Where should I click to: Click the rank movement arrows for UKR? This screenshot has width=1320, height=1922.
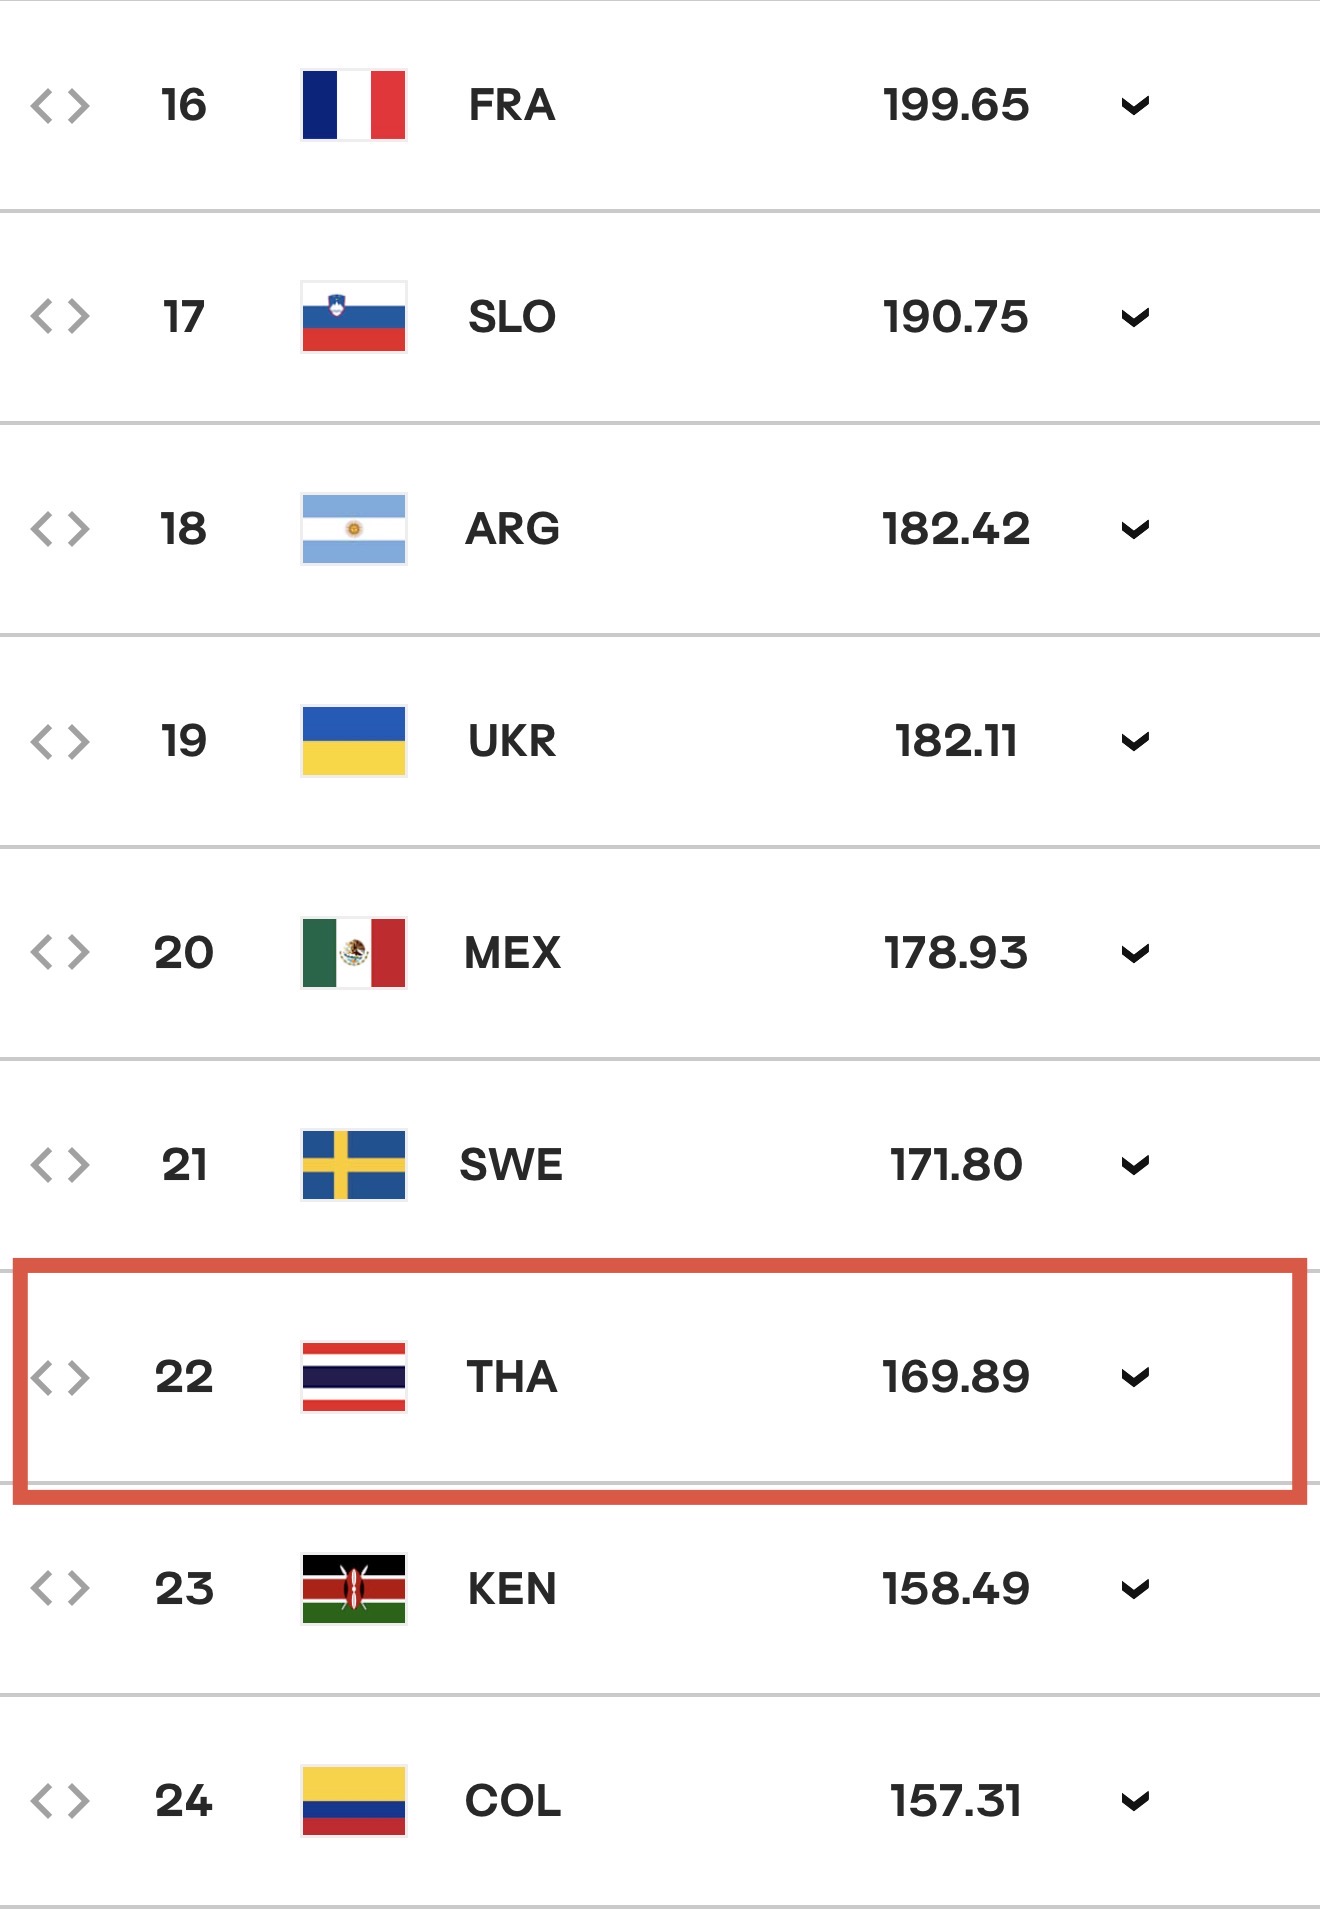(60, 741)
